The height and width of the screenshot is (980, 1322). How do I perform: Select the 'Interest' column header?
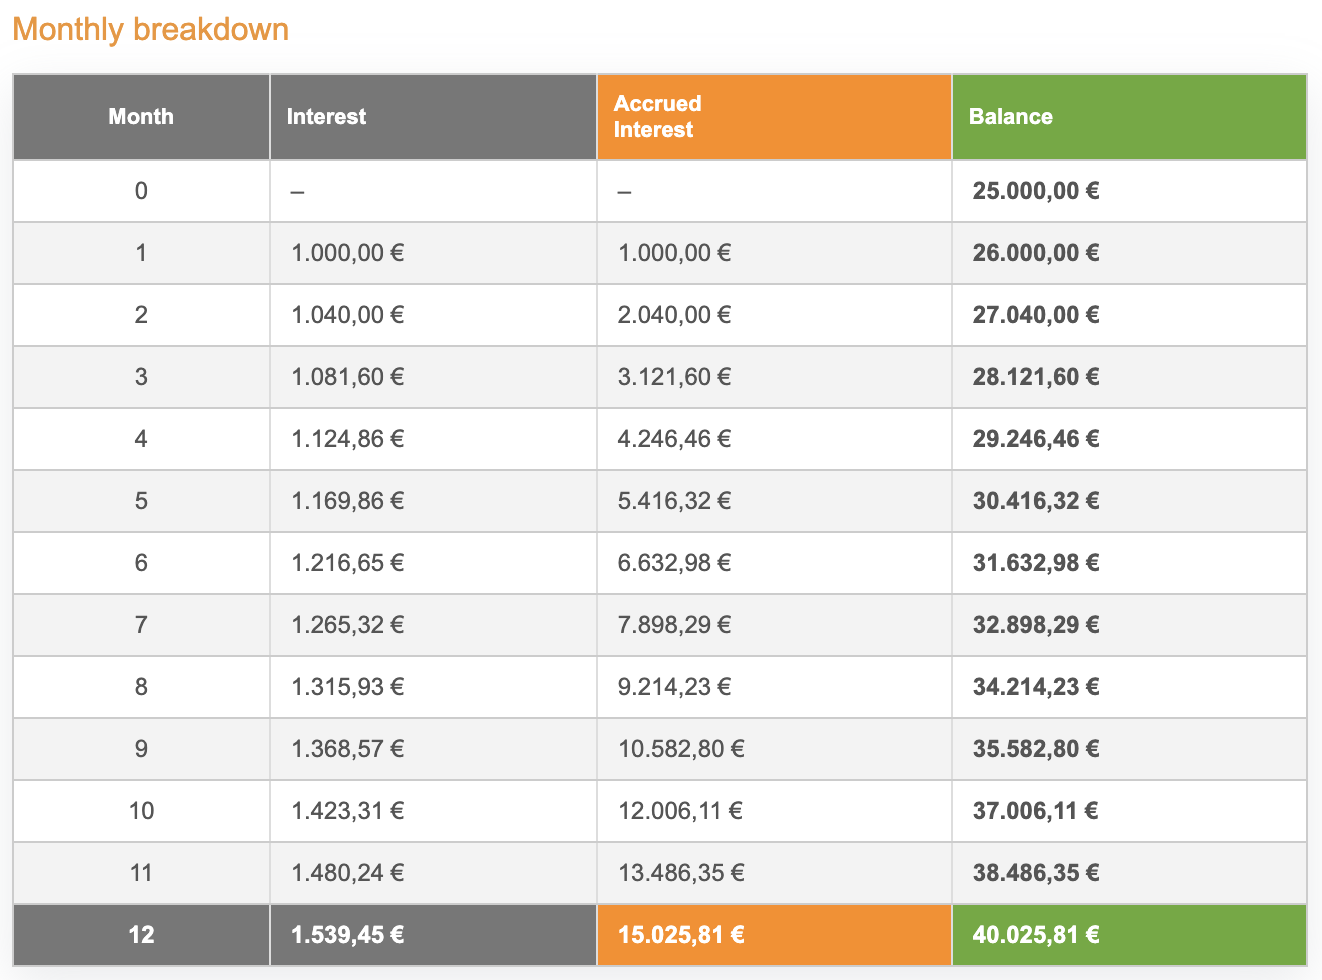(433, 117)
